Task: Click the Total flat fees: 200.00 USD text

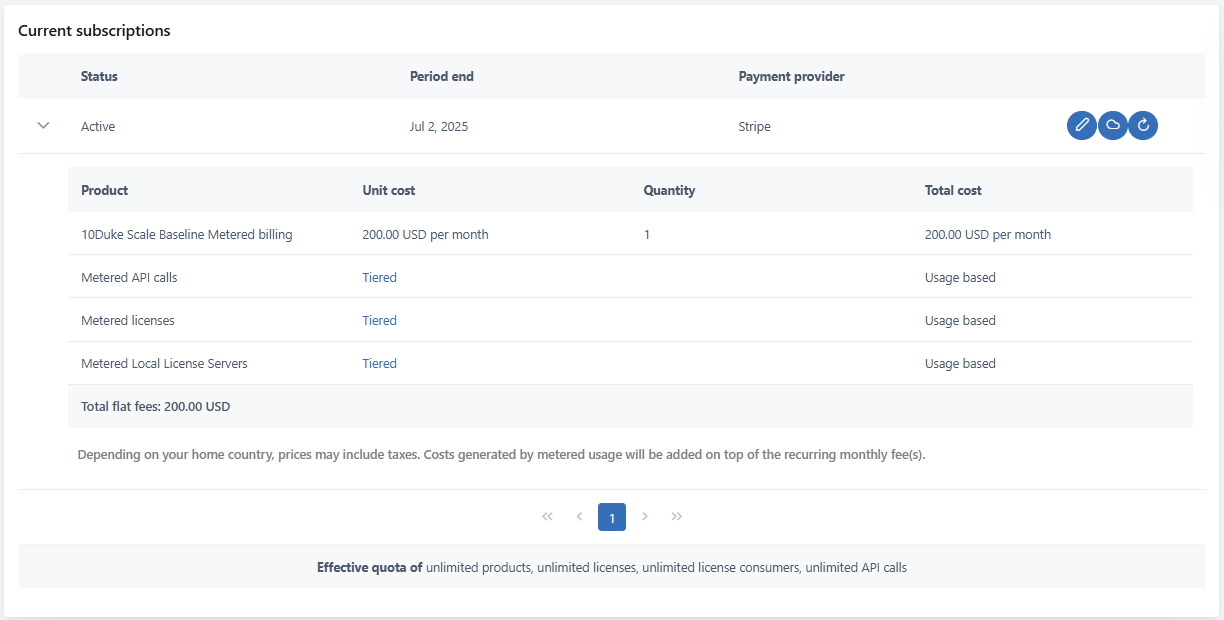Action: pyautogui.click(x=155, y=407)
